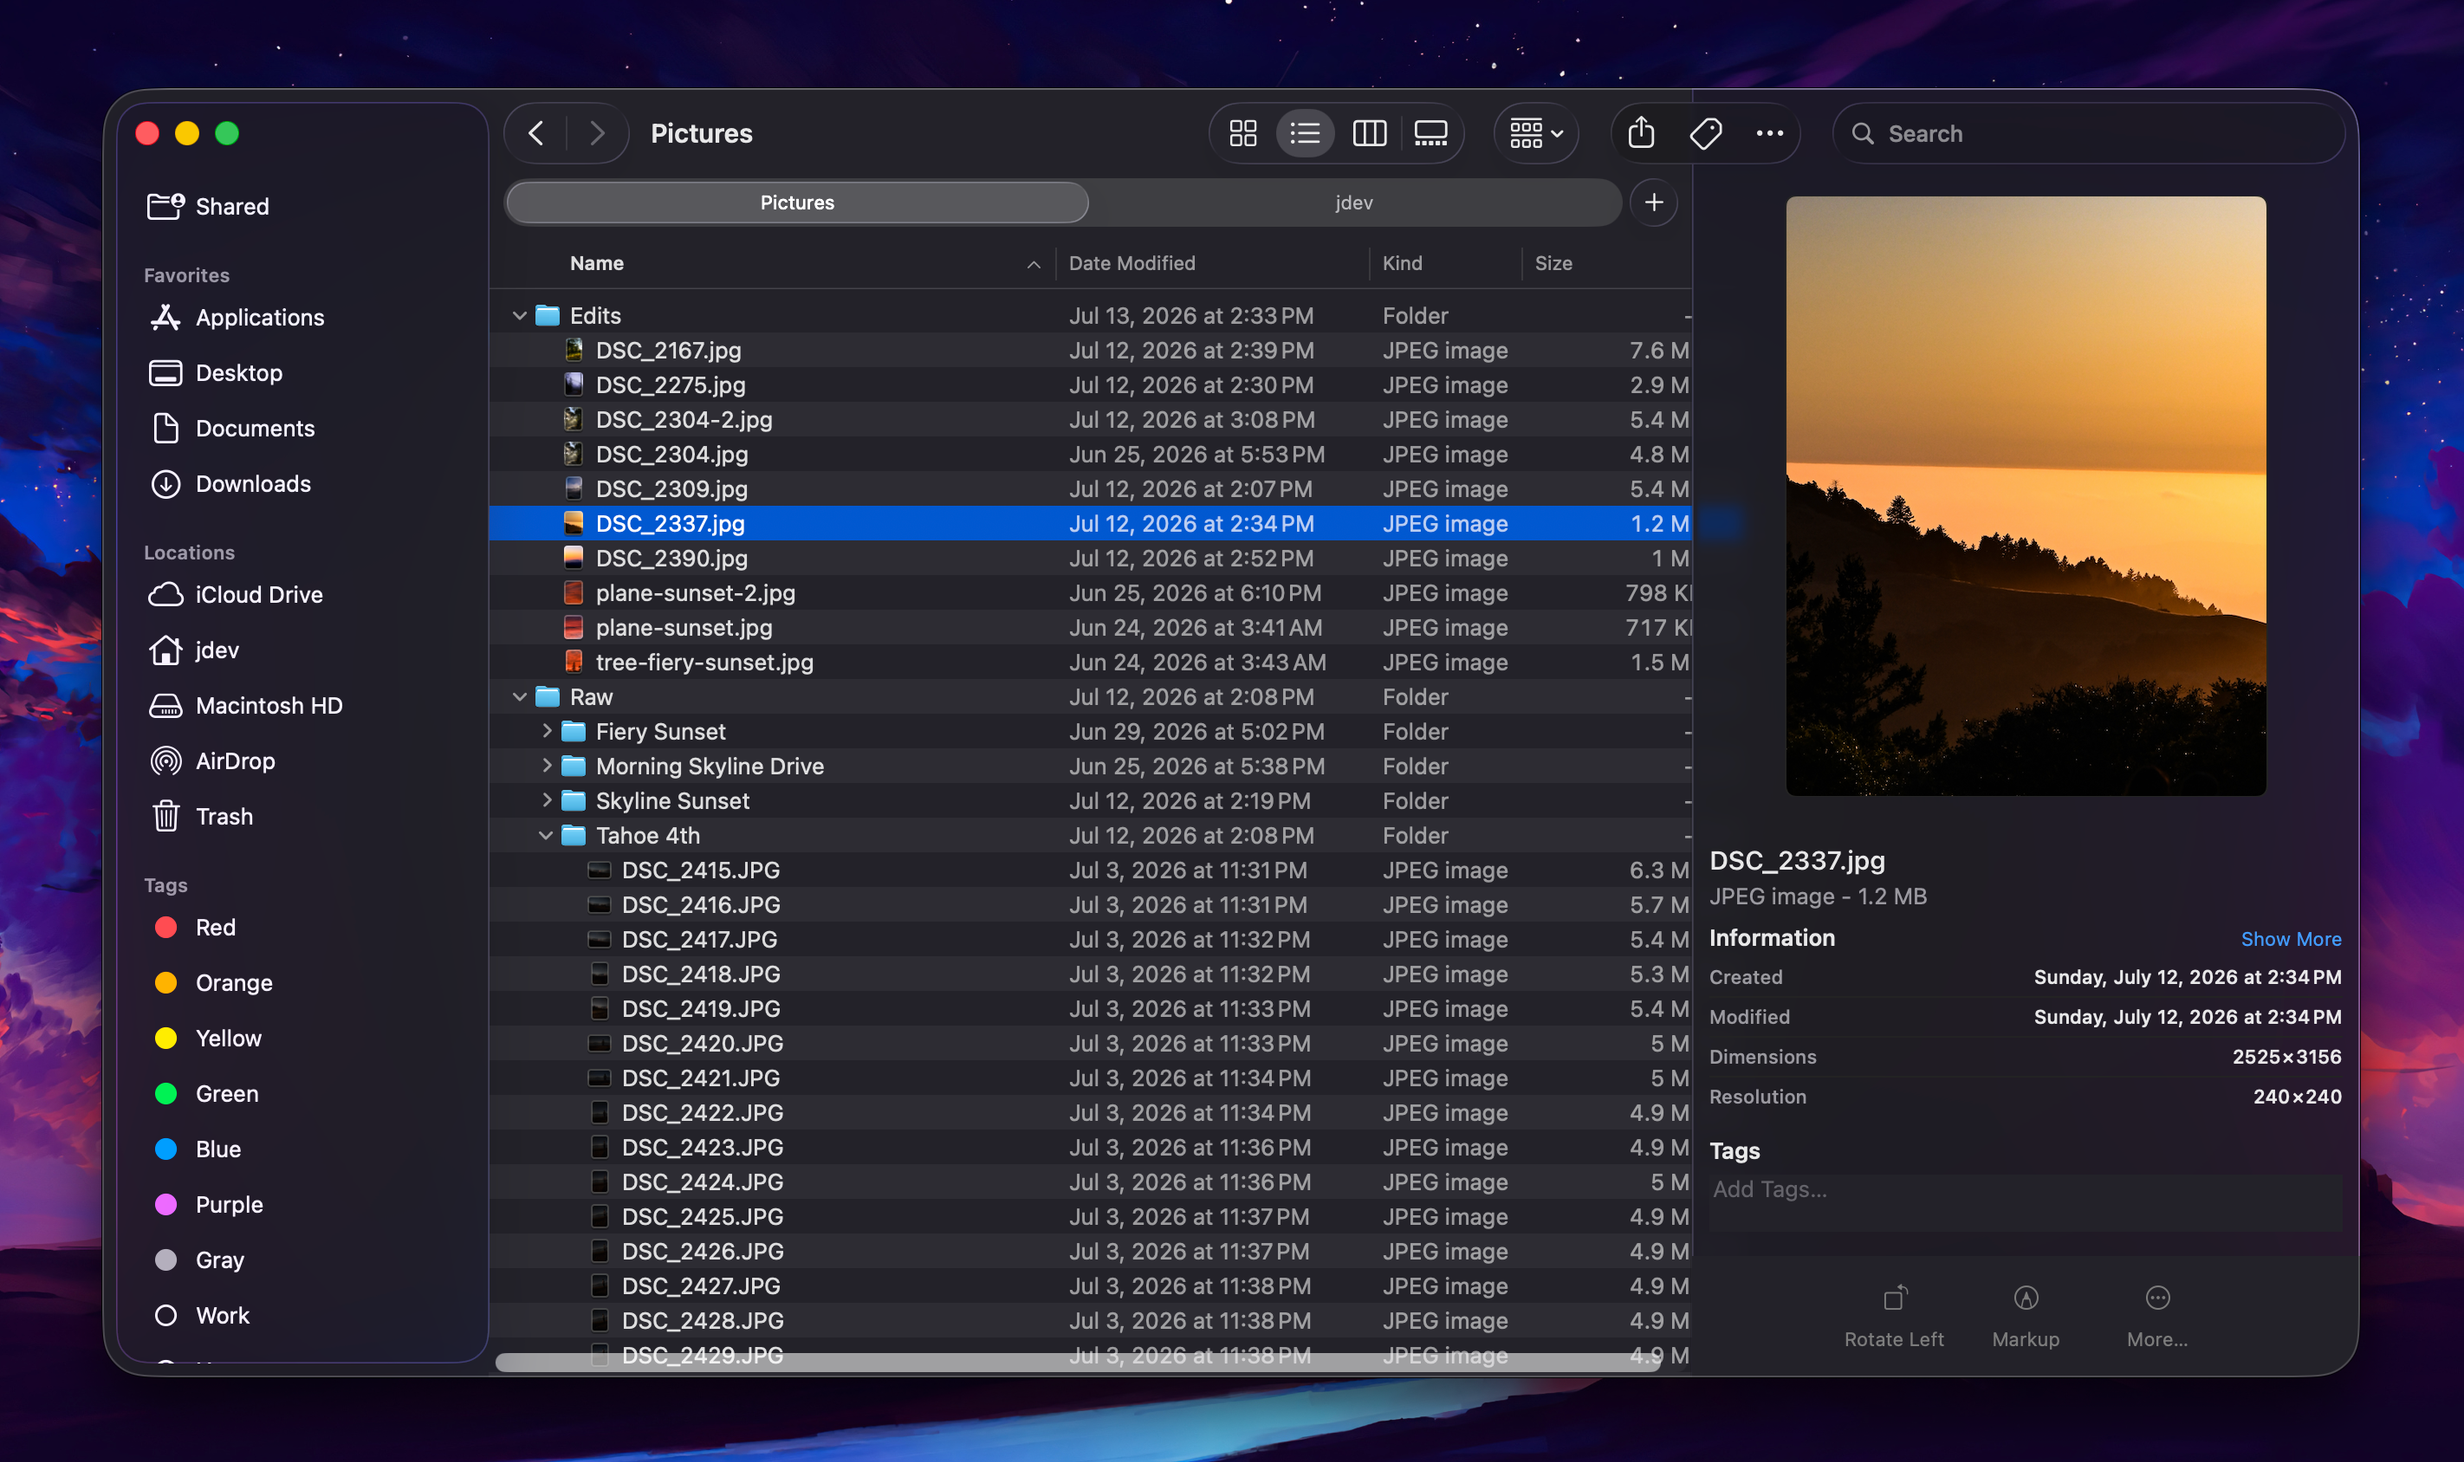
Task: Select the Gray tag in sidebar
Action: pyautogui.click(x=219, y=1260)
